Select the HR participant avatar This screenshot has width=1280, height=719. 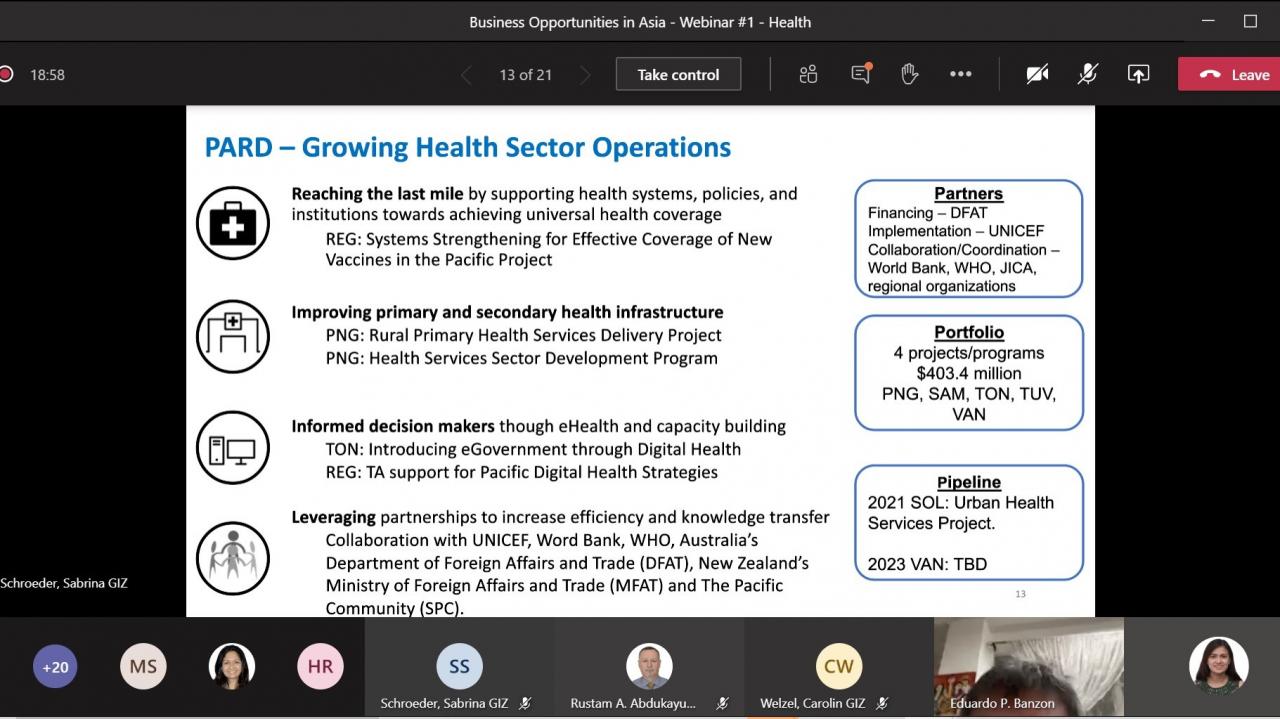coord(320,666)
